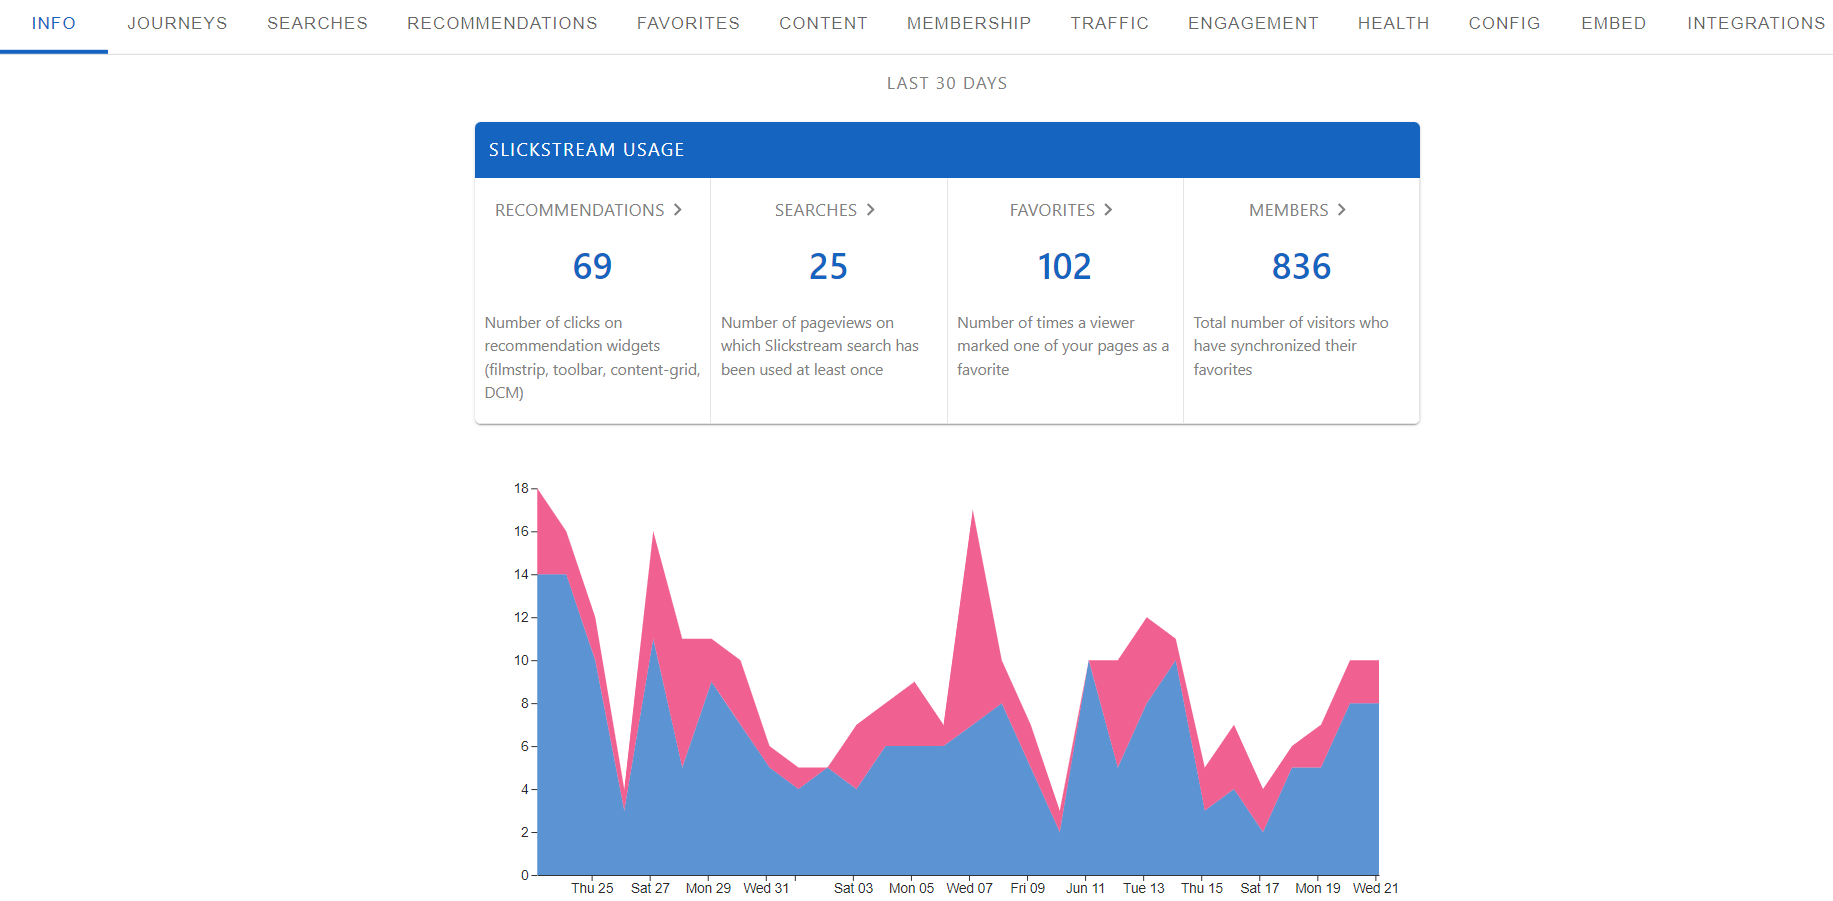Open the RECOMMENDATIONS tab

point(502,23)
